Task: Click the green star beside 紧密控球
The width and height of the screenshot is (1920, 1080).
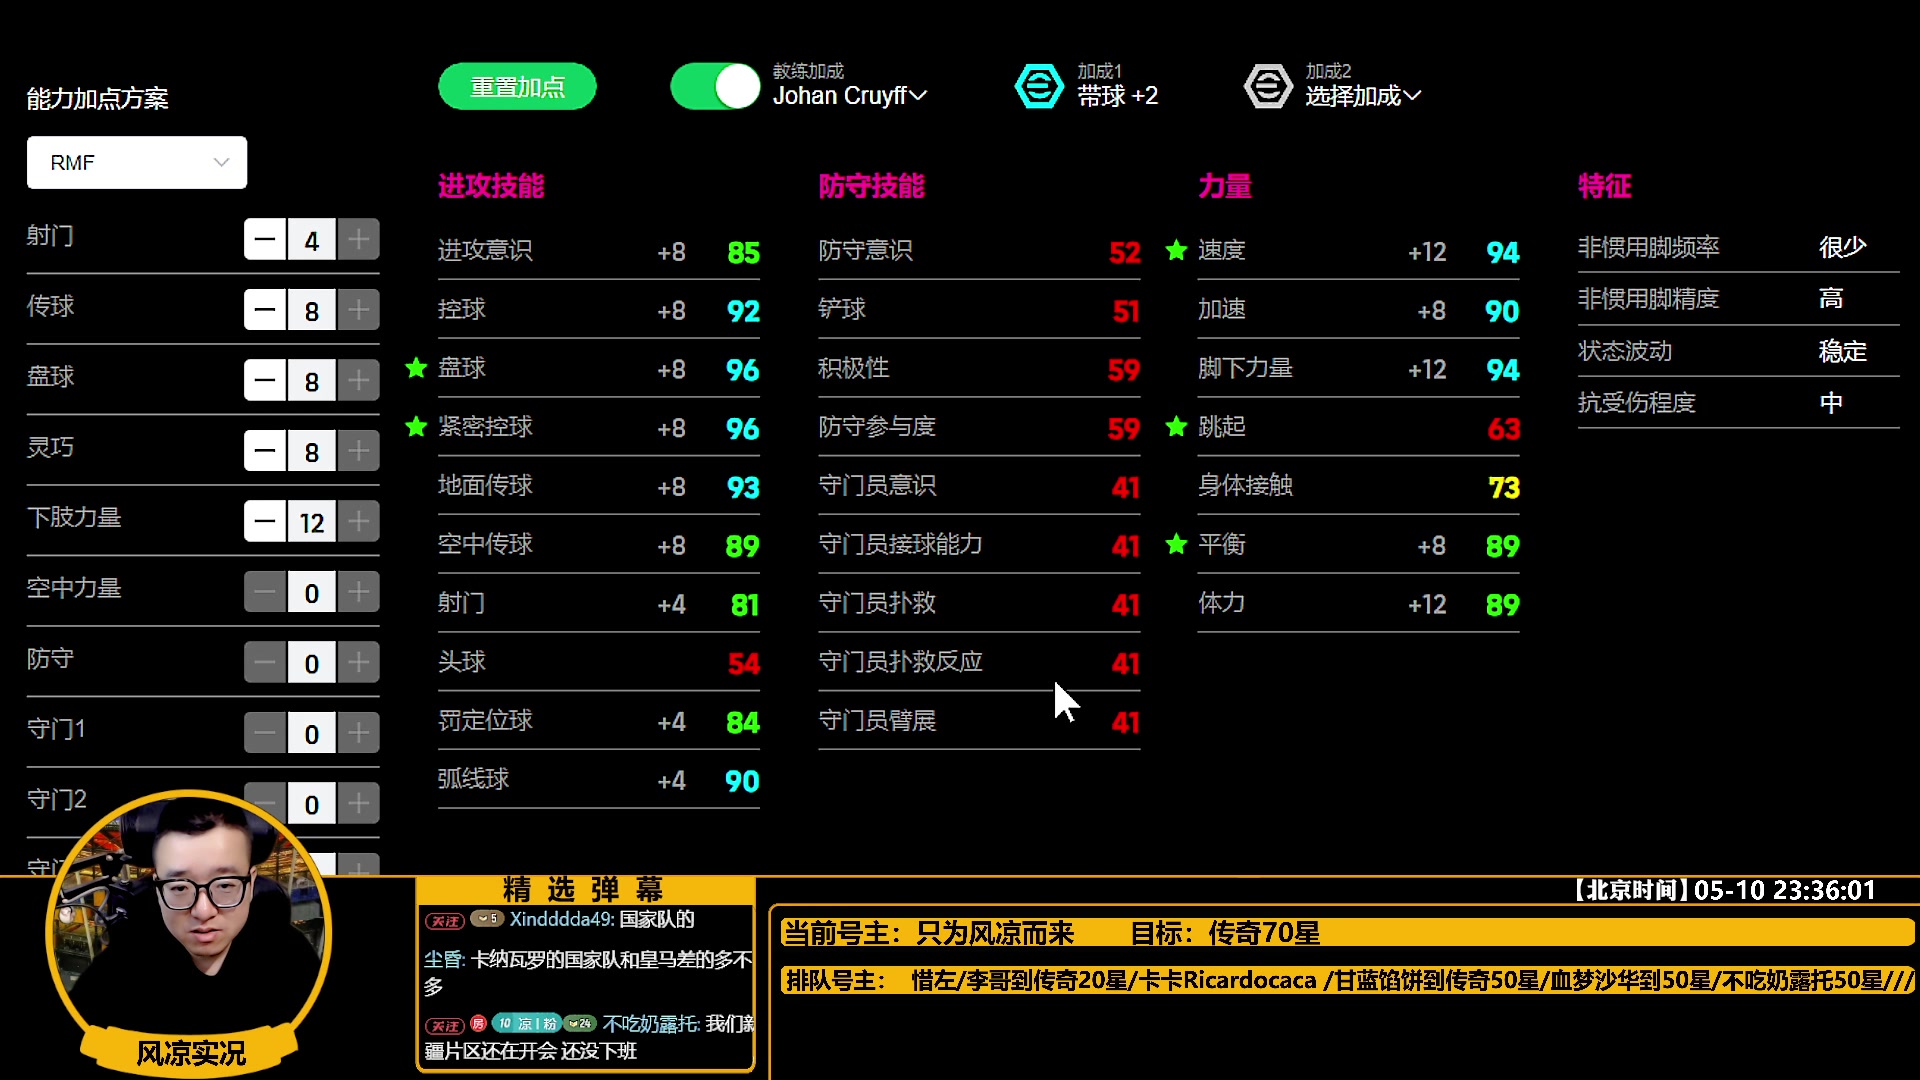Action: tap(416, 427)
